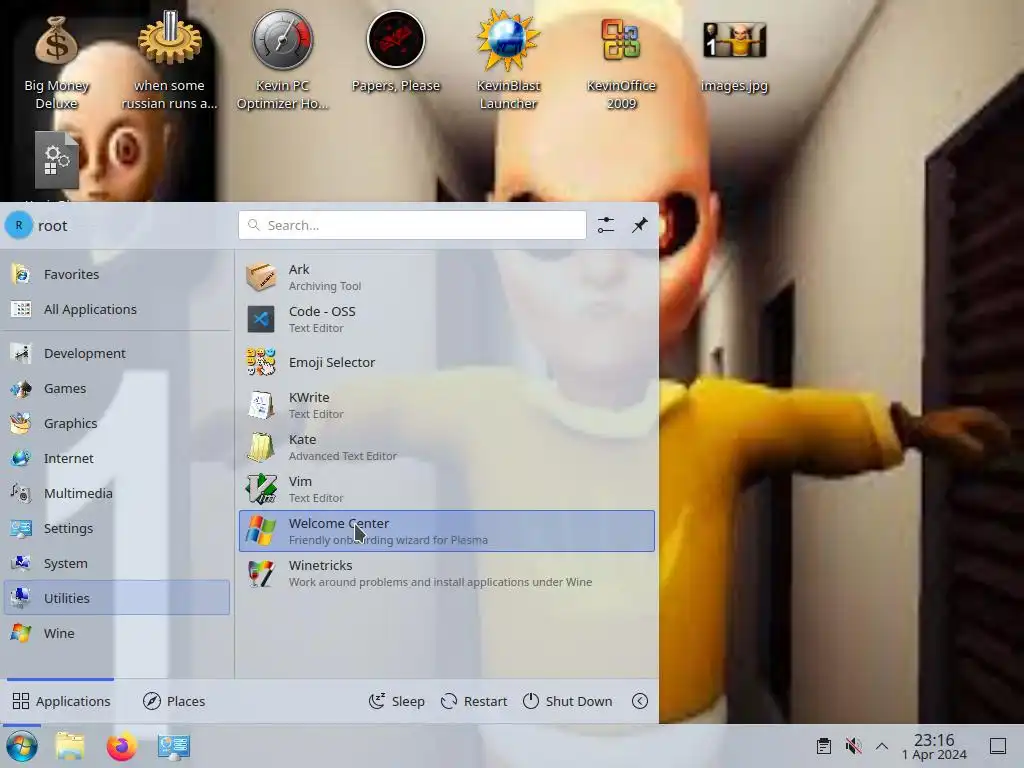
Task: Click the Shut Down button
Action: pyautogui.click(x=568, y=701)
